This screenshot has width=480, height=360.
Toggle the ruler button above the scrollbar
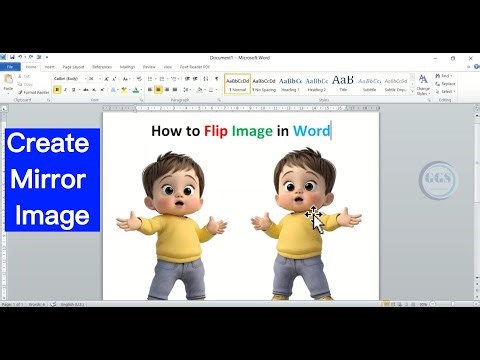(x=477, y=108)
